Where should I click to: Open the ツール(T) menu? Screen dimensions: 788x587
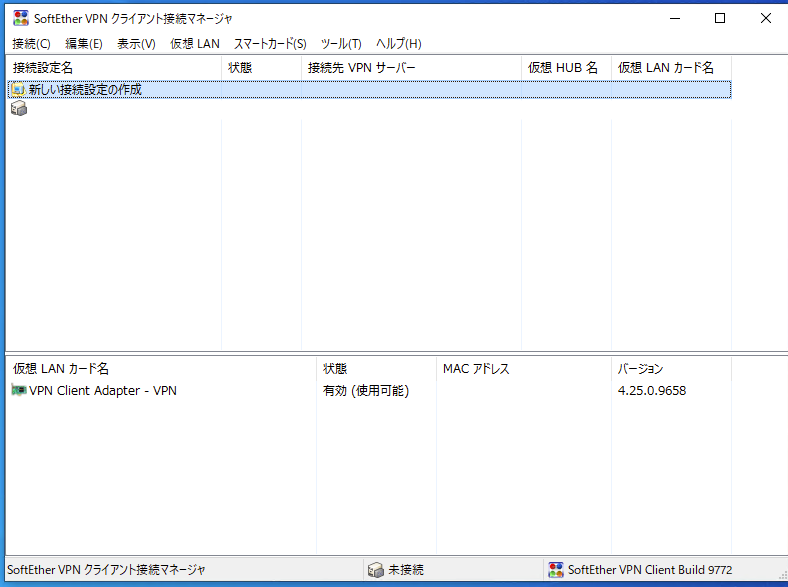[x=341, y=44]
